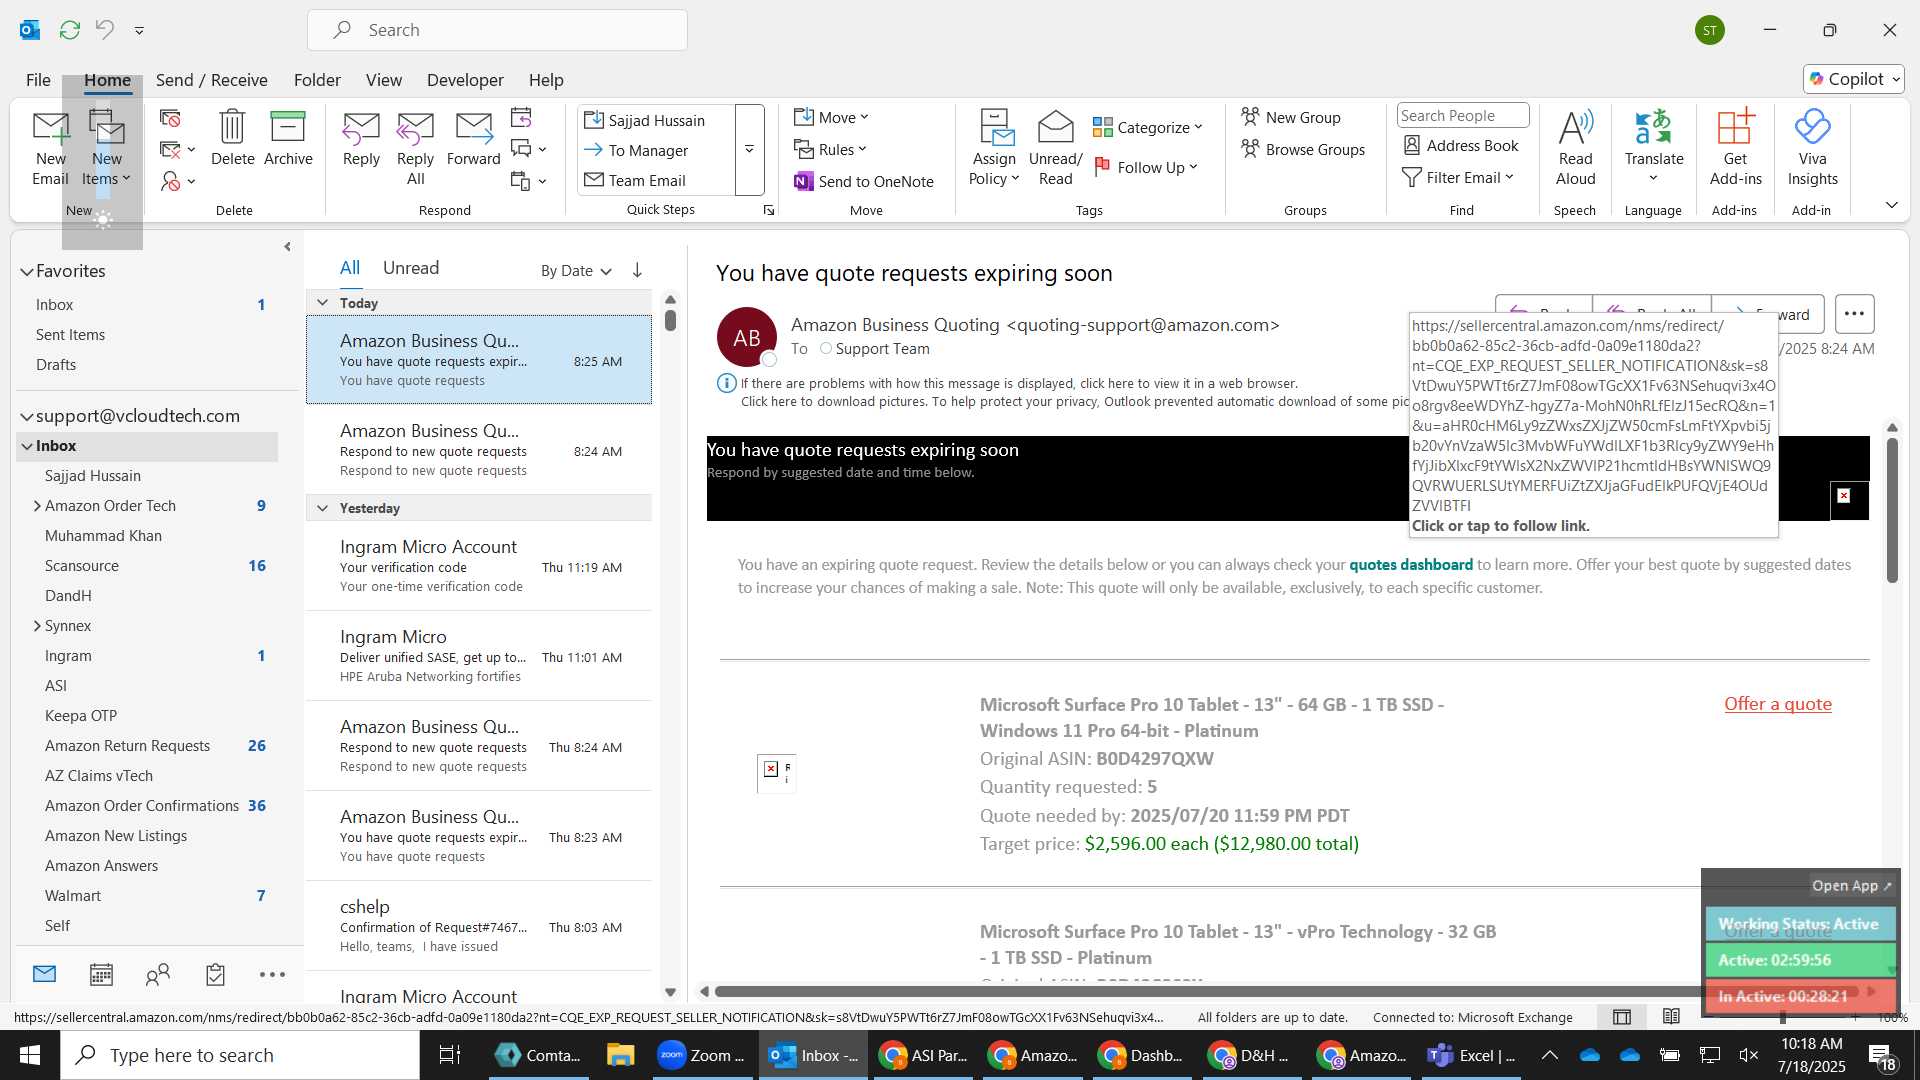Click the Translate icon
This screenshot has width=1920, height=1080.
pos(1654,147)
